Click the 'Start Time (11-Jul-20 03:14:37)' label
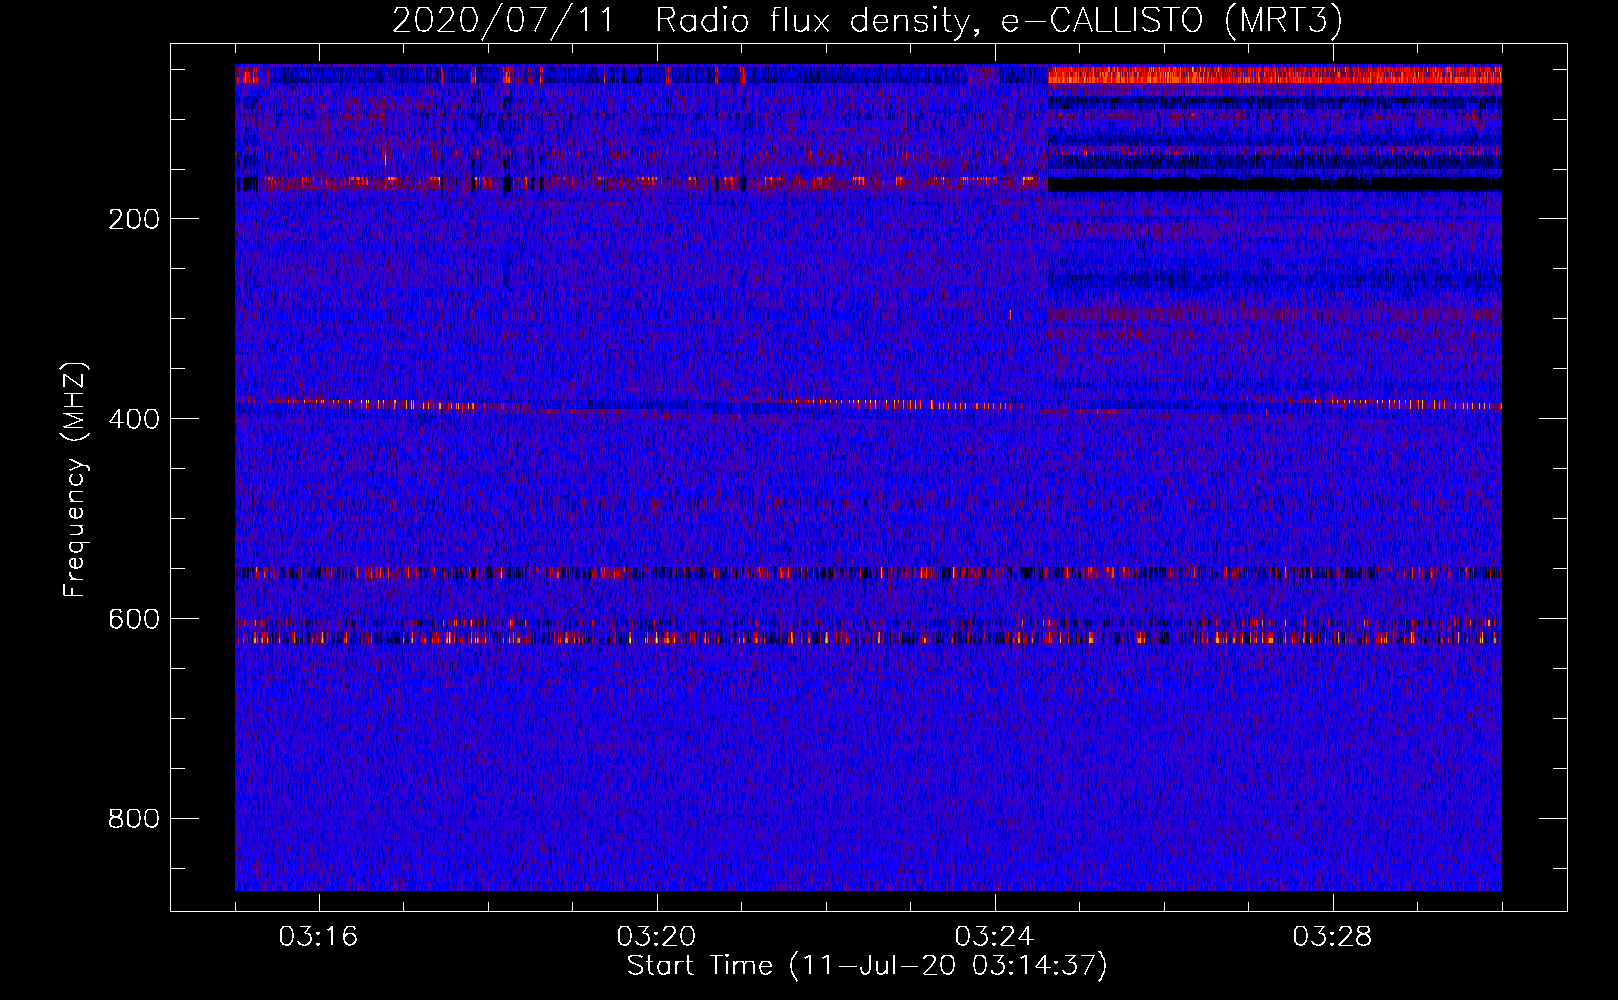 point(867,966)
